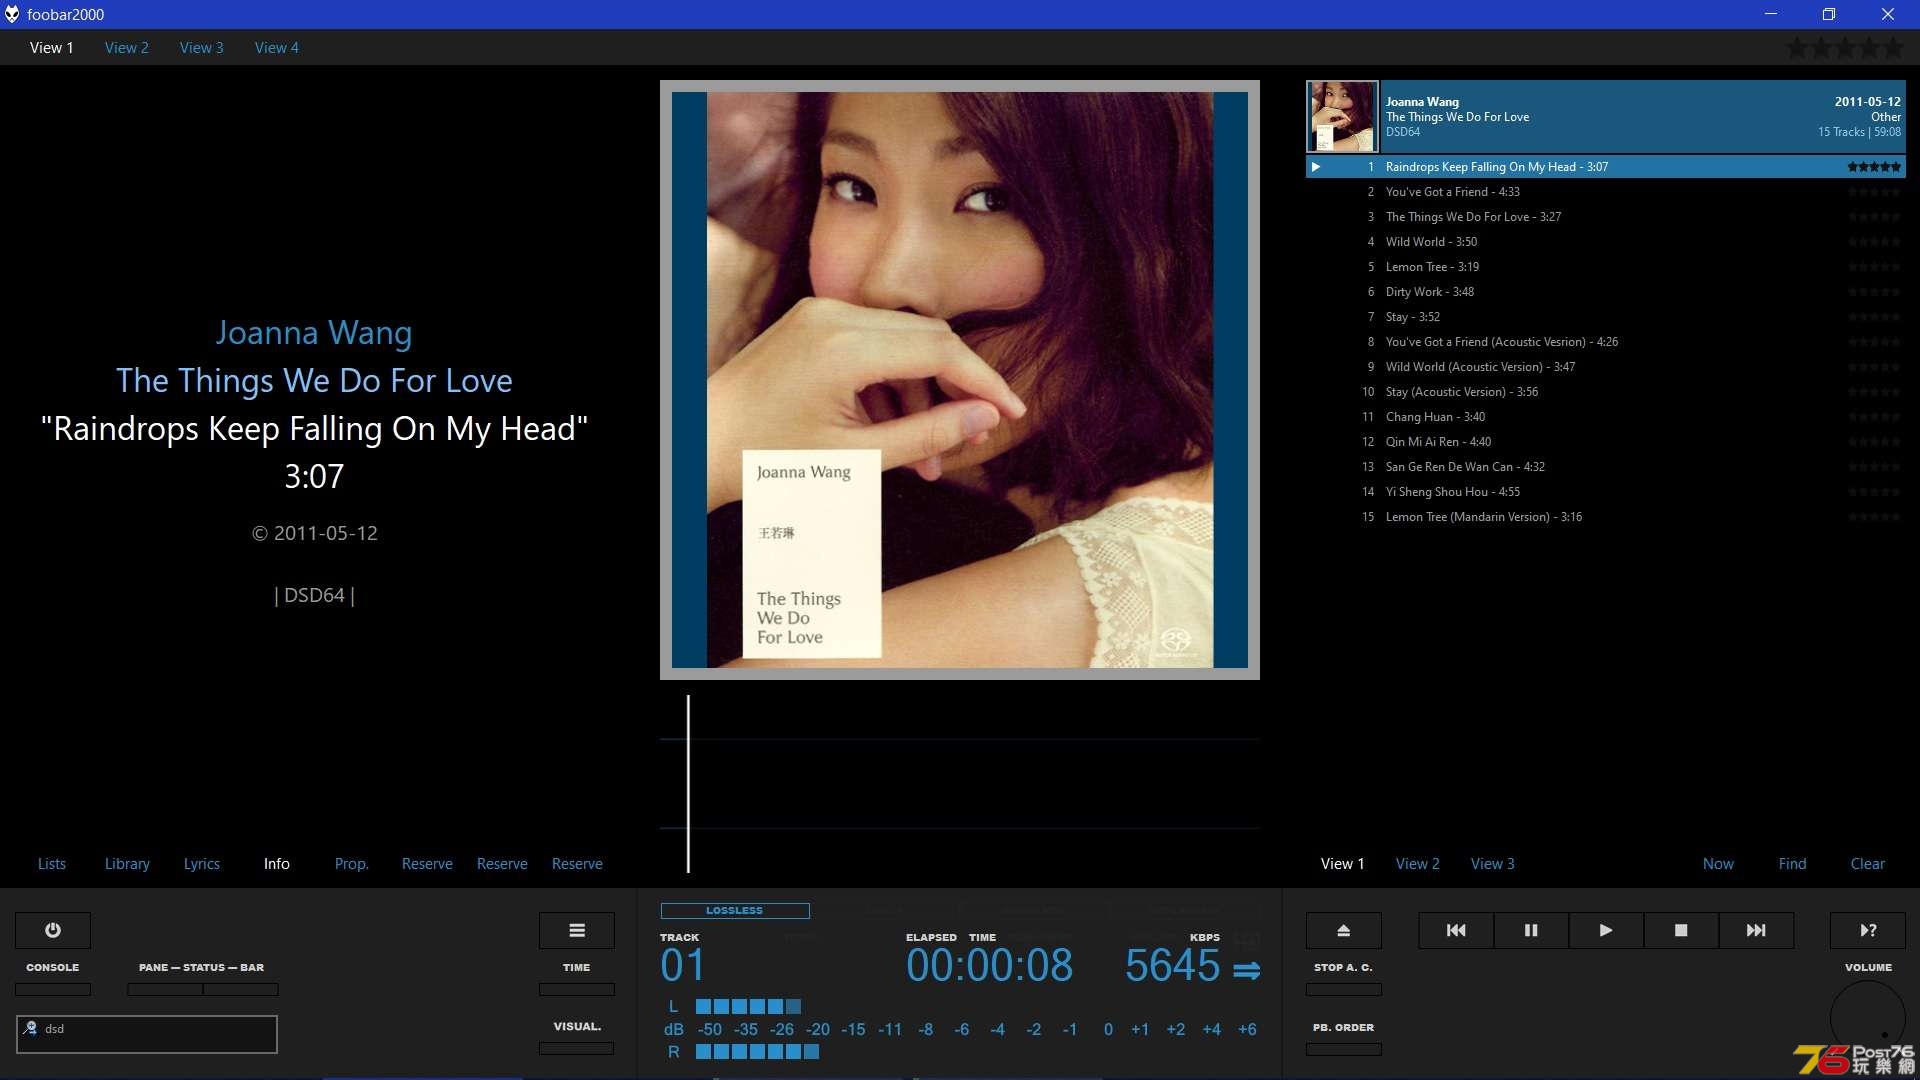Select track "Yi Sheng Shou Hou - 4:55"
Image resolution: width=1920 pixels, height=1080 pixels.
[1605, 492]
